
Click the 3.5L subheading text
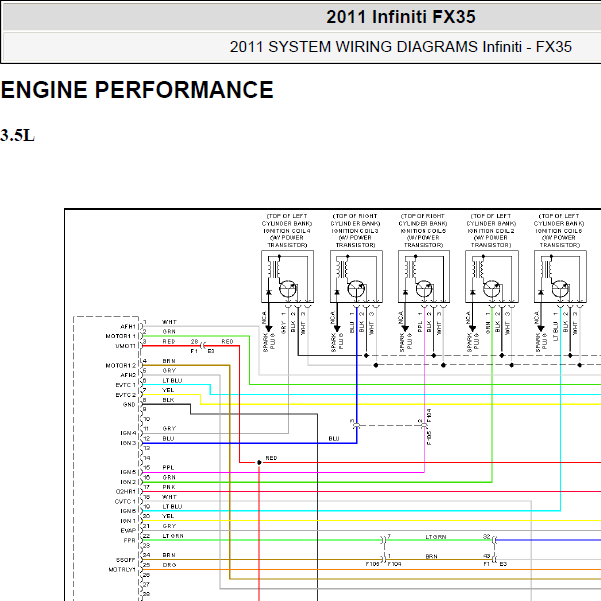click(x=18, y=135)
